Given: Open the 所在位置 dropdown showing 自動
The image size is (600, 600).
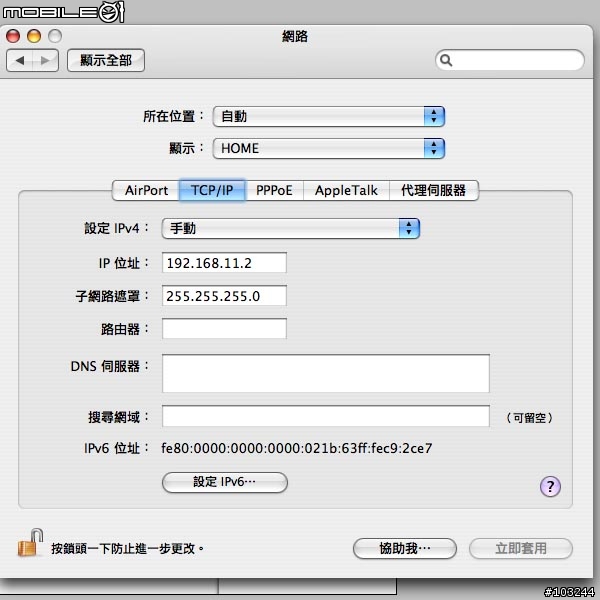Looking at the screenshot, I should (x=329, y=116).
